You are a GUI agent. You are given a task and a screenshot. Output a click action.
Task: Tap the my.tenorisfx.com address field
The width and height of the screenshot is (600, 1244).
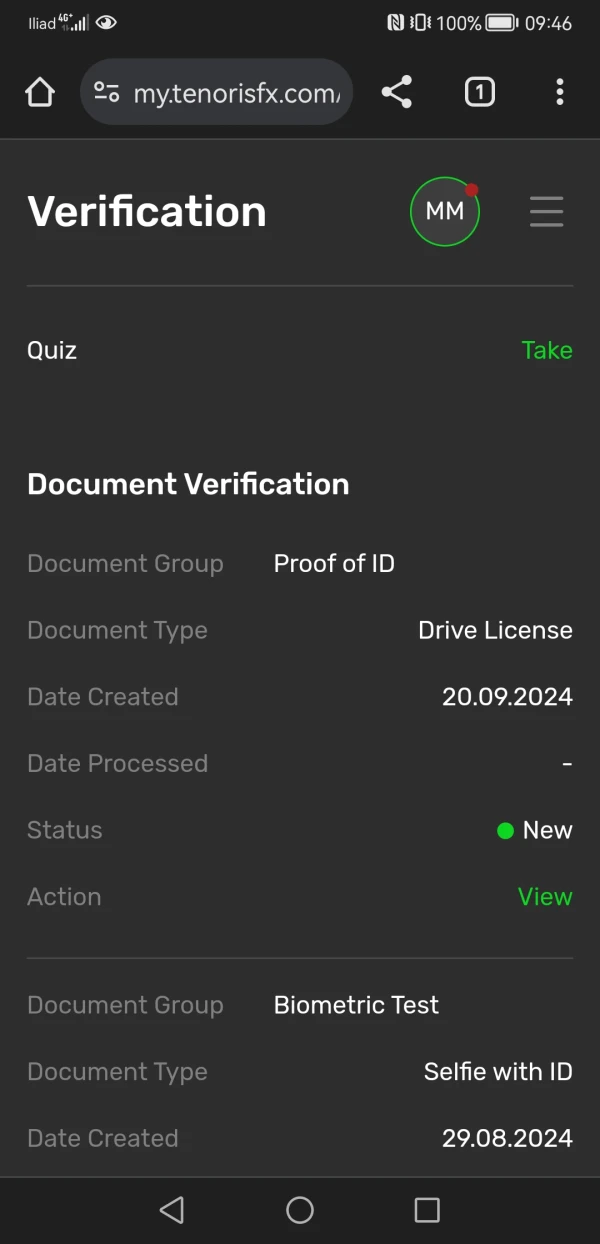[236, 93]
